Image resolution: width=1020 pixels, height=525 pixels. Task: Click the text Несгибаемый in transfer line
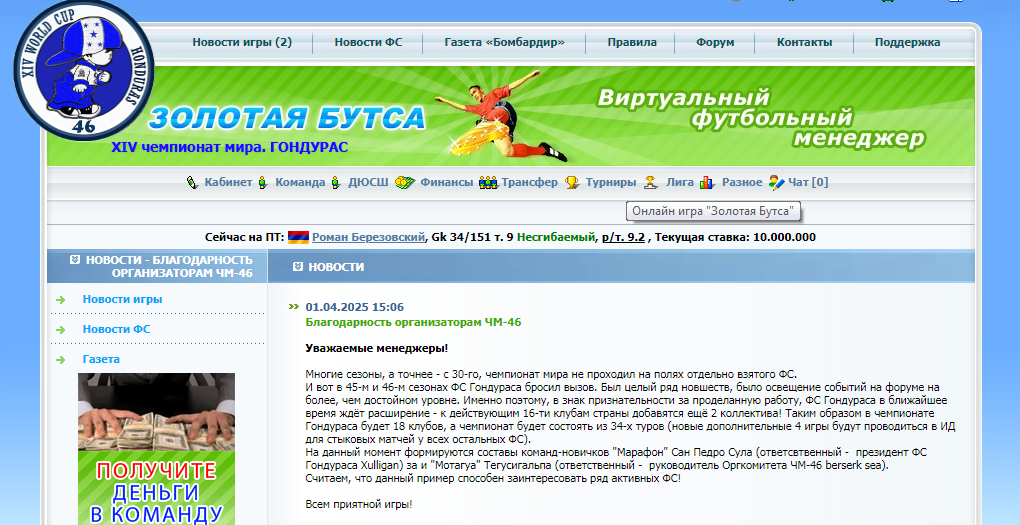(556, 237)
